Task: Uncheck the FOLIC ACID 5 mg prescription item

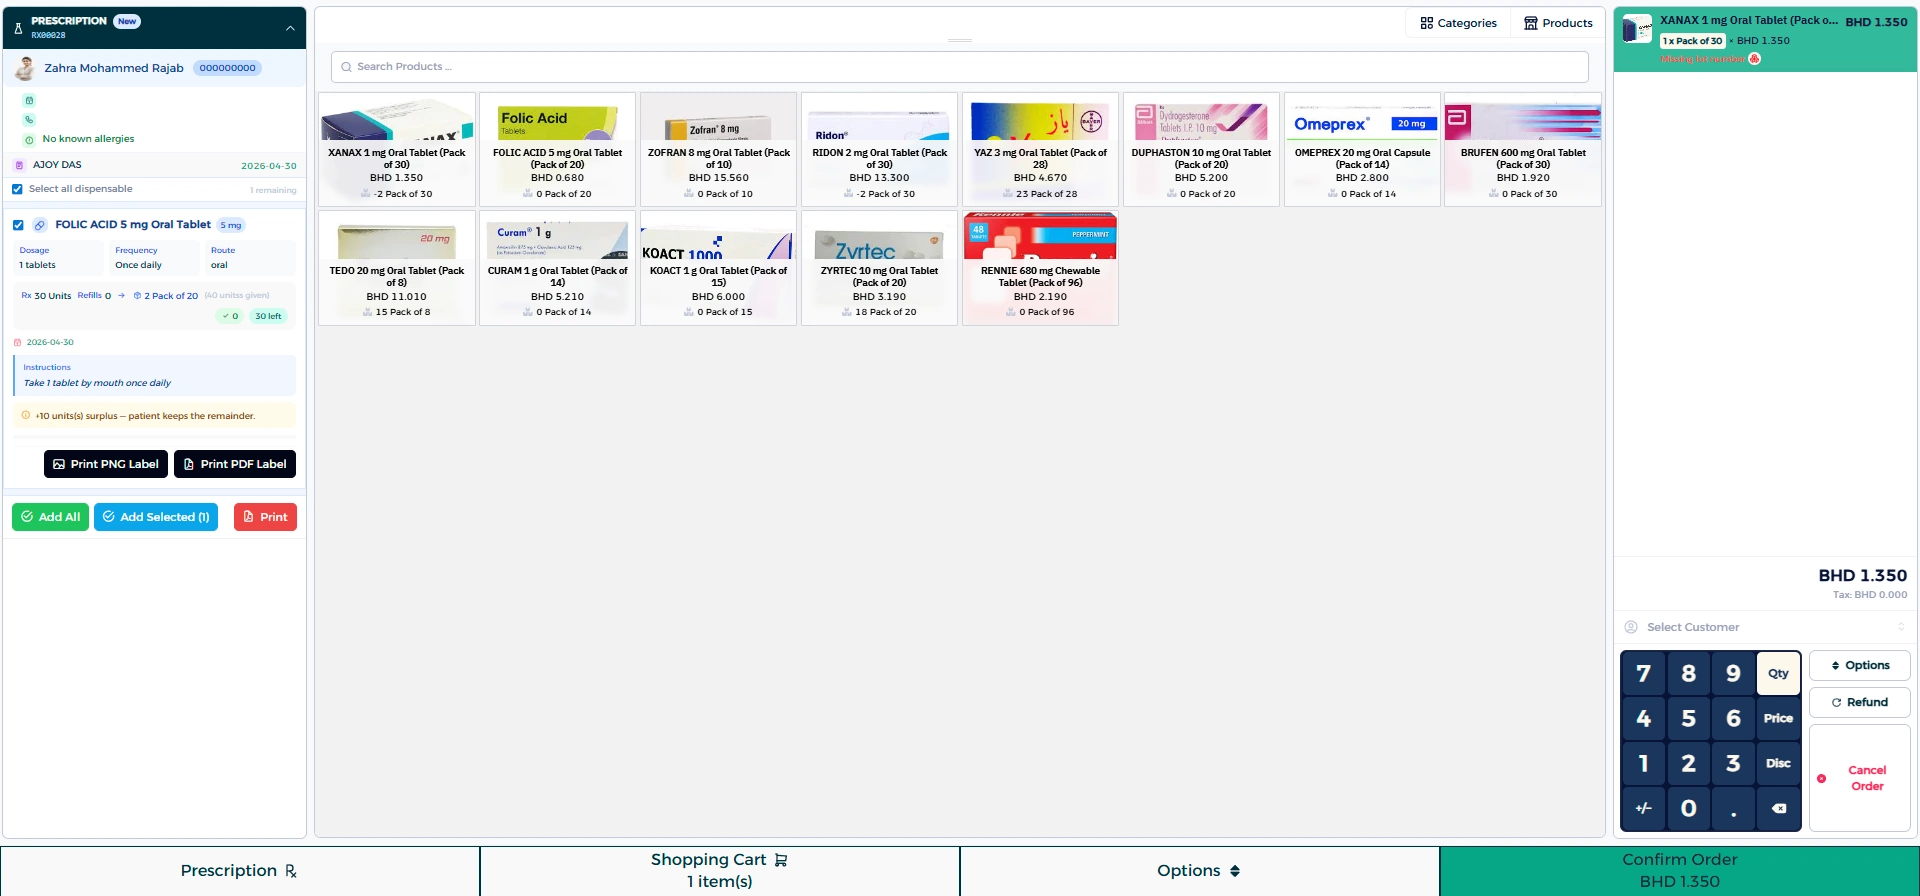Action: 18,225
